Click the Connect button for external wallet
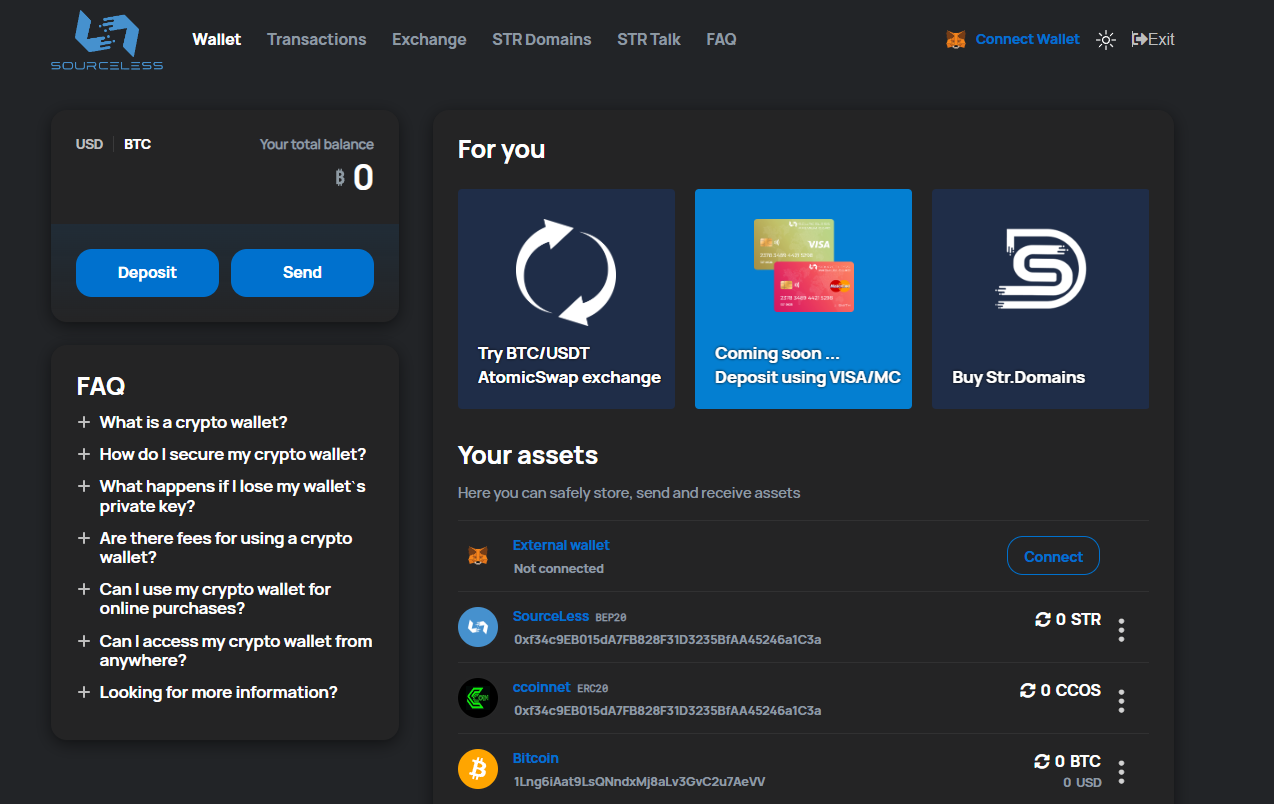The width and height of the screenshot is (1274, 804). (1053, 556)
